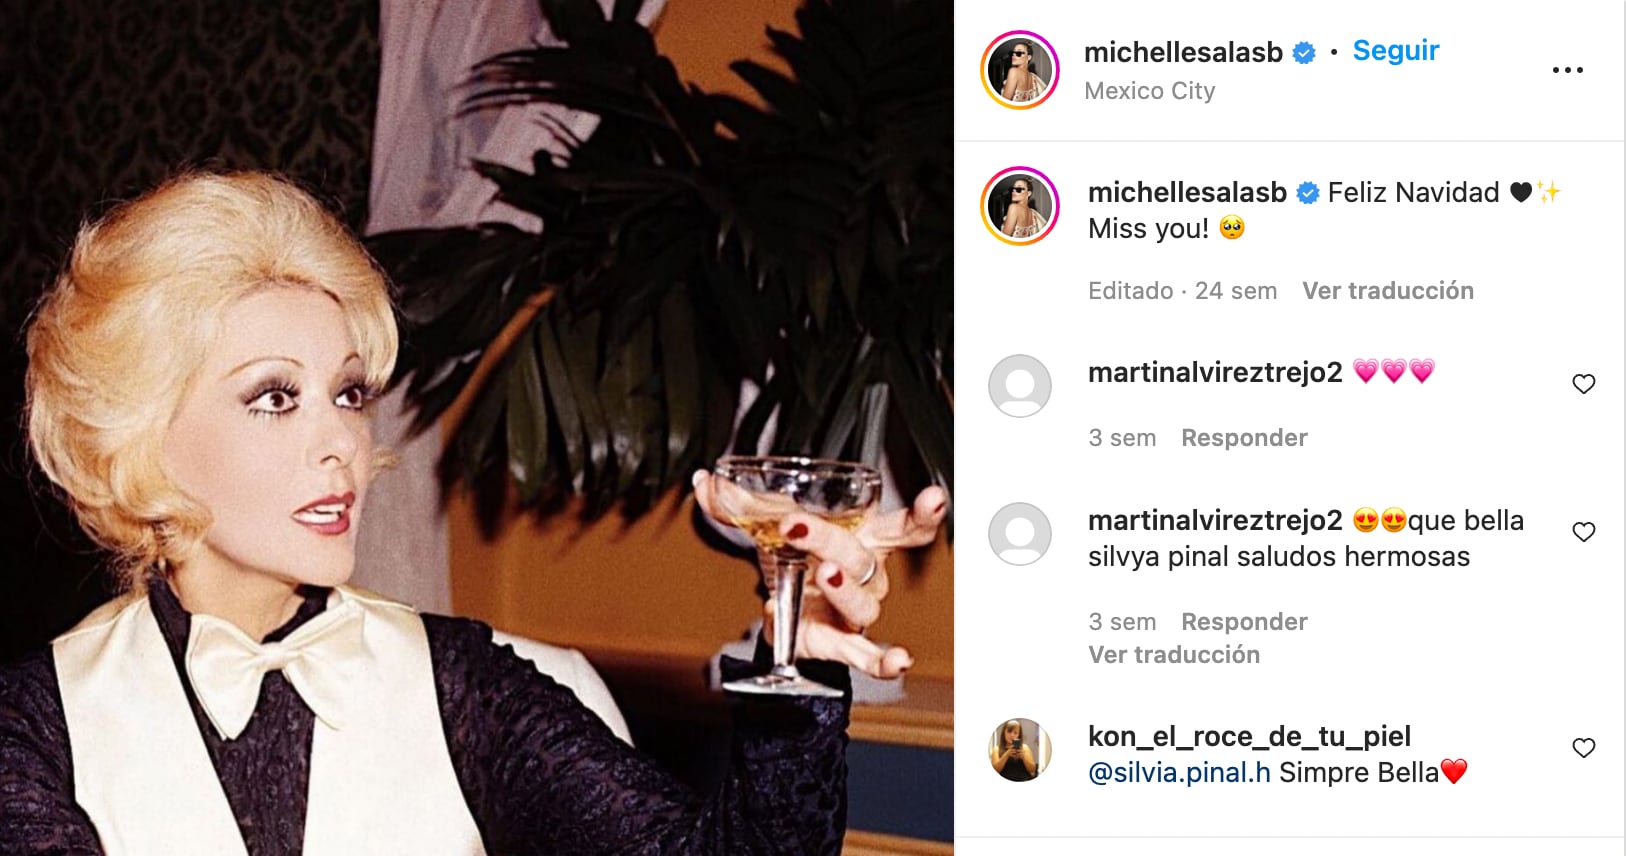Open kon_el_roce_de_tu_piel username link
The width and height of the screenshot is (1626, 856).
(x=1249, y=737)
